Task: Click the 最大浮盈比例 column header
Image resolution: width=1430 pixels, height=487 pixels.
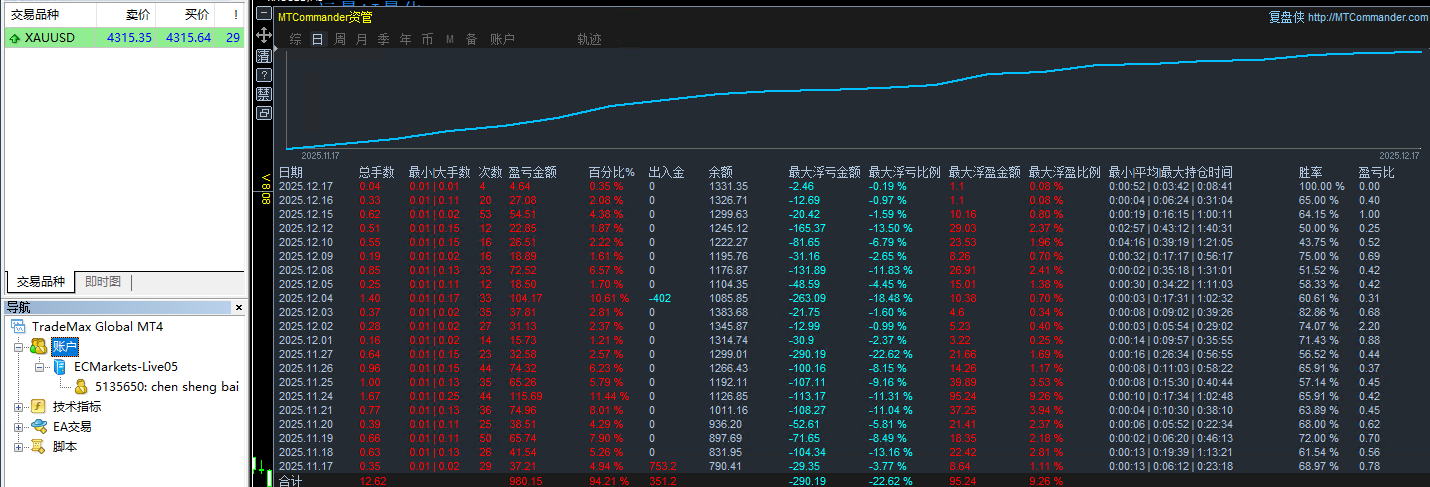Action: (1065, 172)
